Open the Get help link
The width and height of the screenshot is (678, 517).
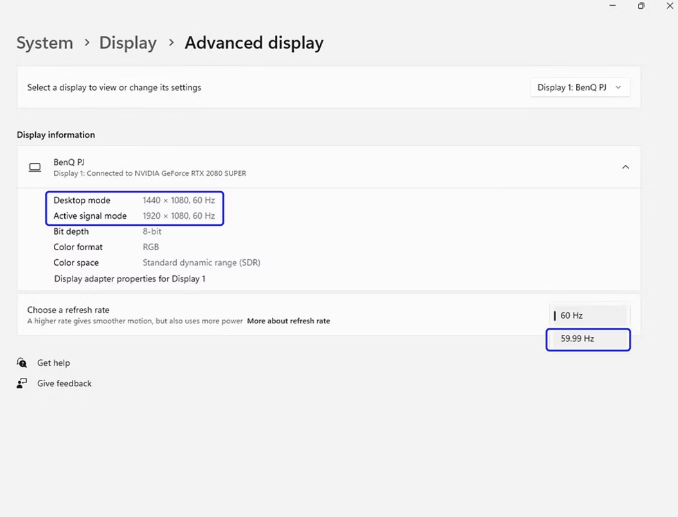coord(54,363)
